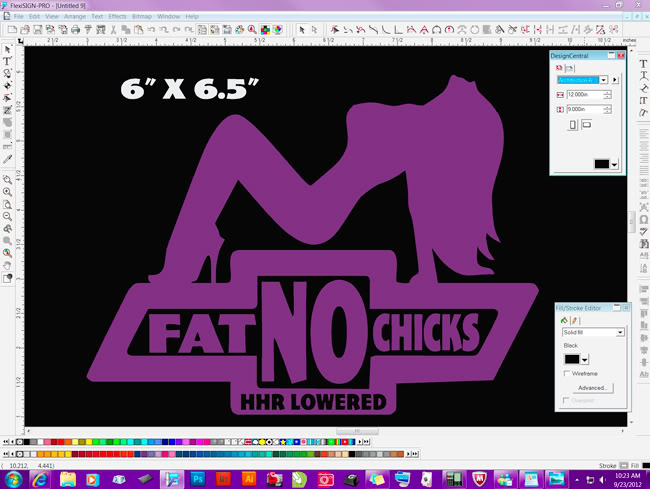Click the horizontal scrollbar thumb under the canvas
This screenshot has width=650, height=489.
357,431
